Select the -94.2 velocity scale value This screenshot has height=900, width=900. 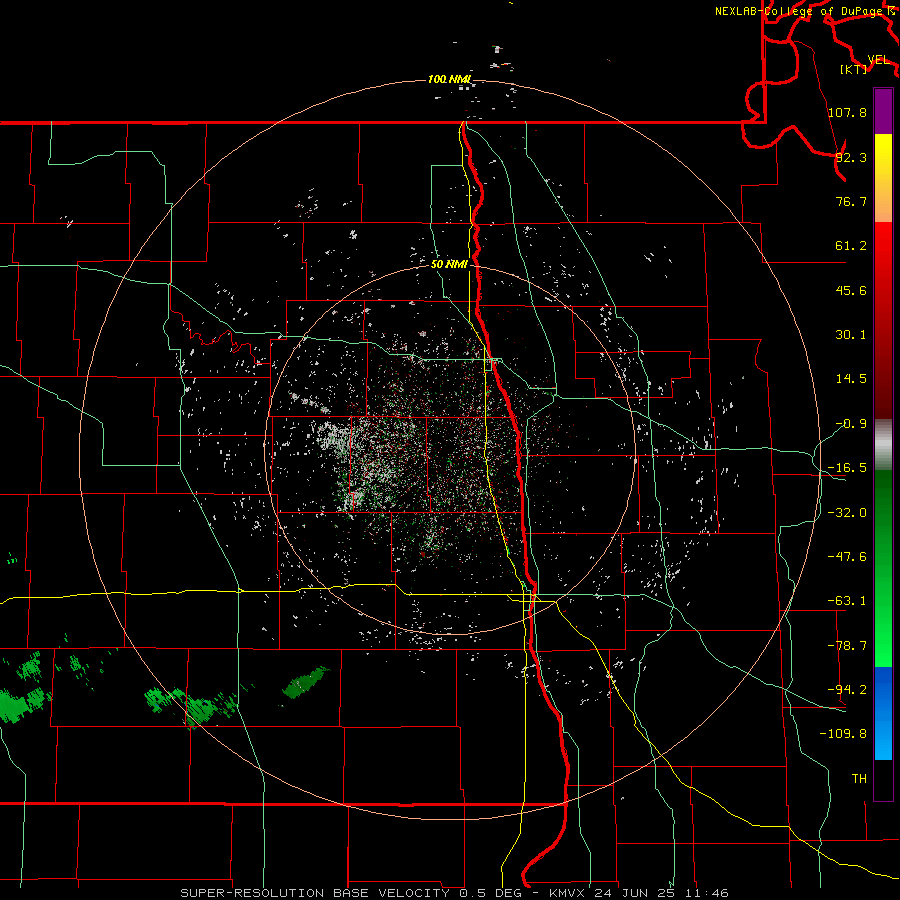[x=847, y=690]
